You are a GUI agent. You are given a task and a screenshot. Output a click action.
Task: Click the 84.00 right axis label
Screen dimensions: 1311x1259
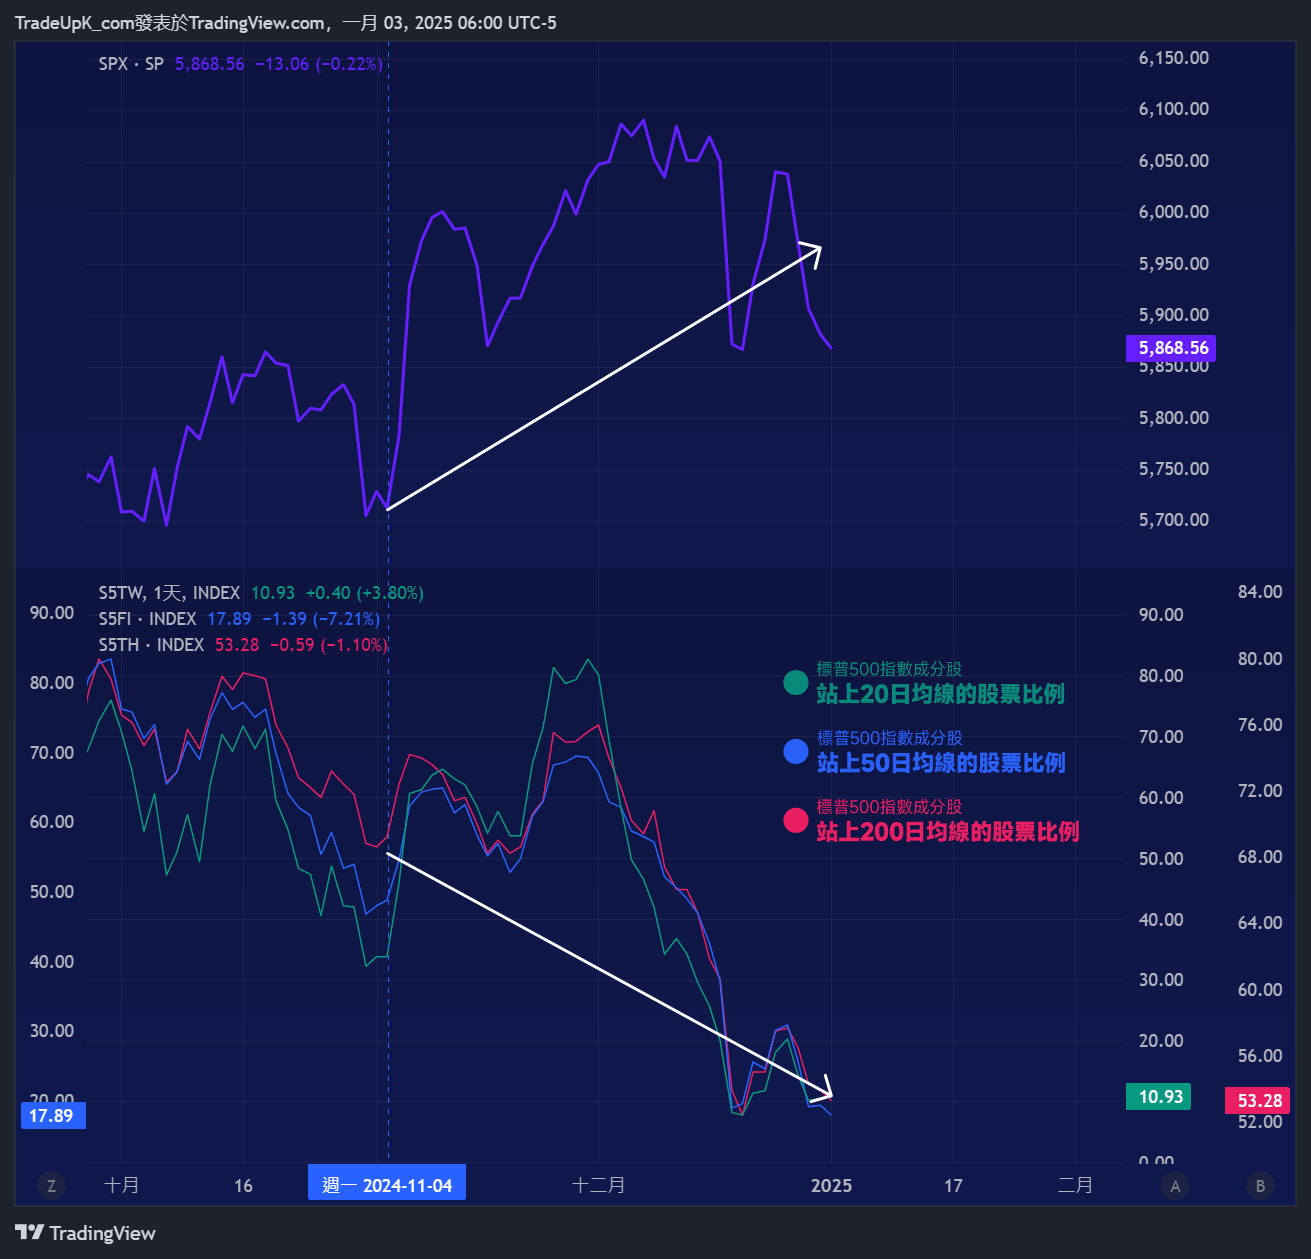pyautogui.click(x=1260, y=592)
